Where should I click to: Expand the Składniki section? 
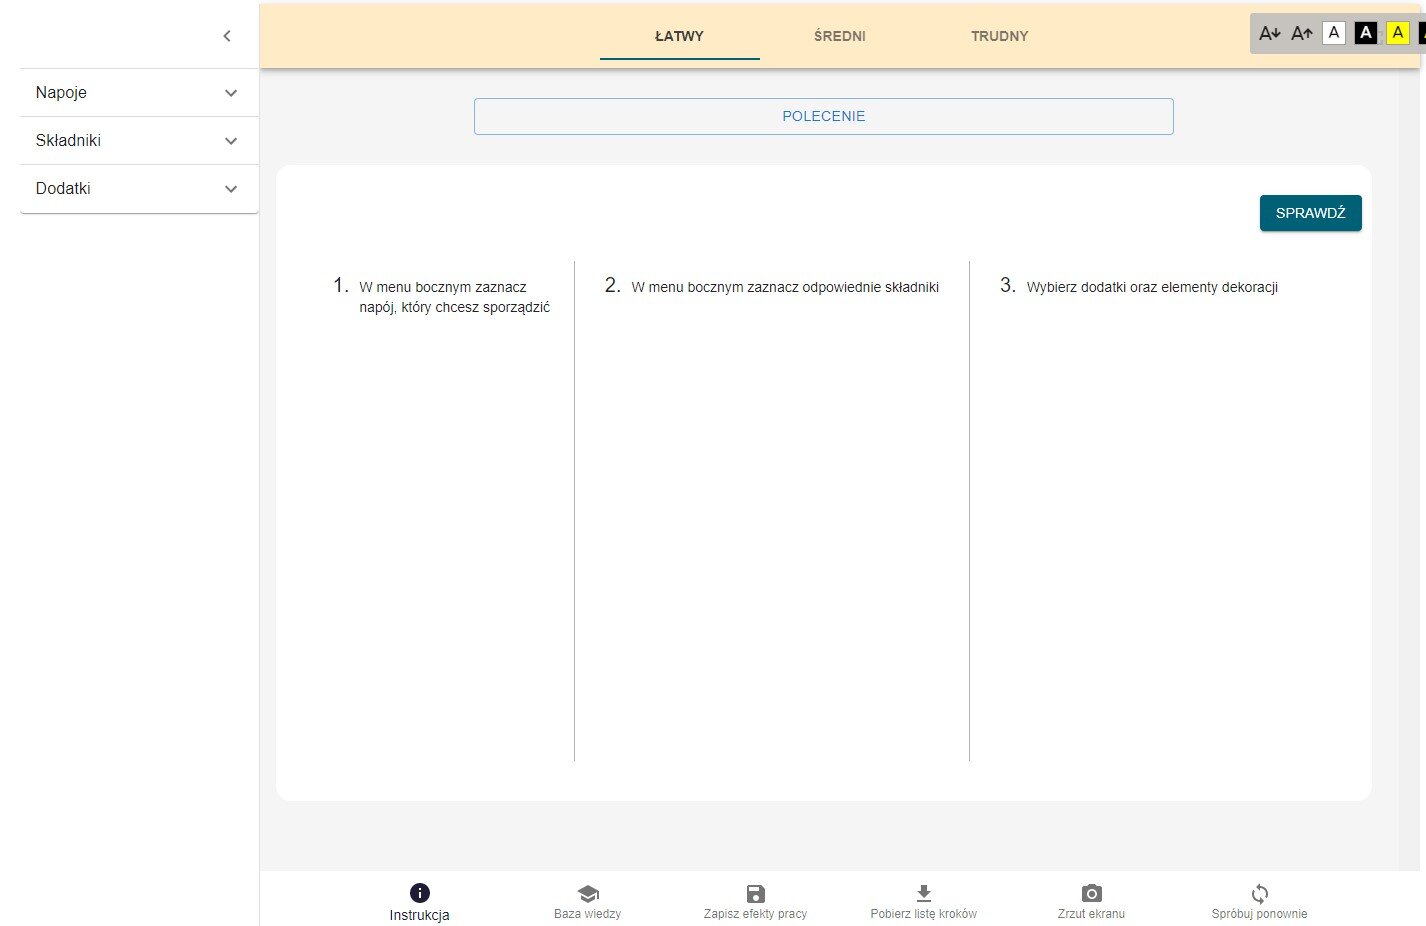(139, 141)
